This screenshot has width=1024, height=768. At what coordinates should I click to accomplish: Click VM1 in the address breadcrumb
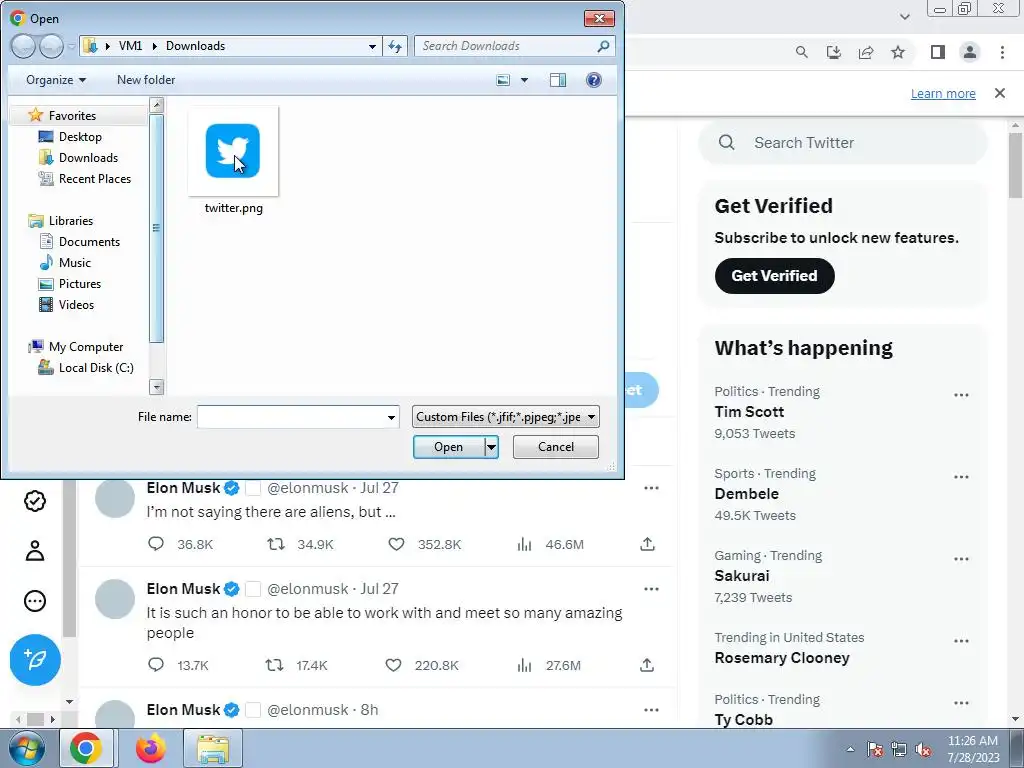[x=130, y=46]
